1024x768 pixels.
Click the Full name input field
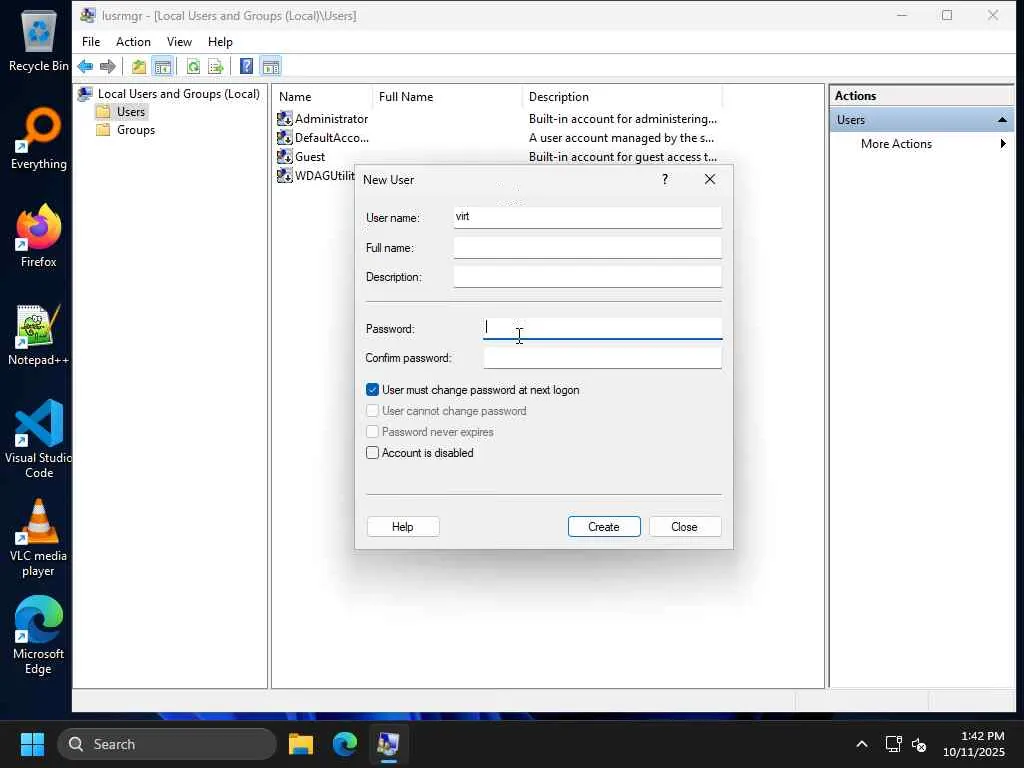pos(588,248)
